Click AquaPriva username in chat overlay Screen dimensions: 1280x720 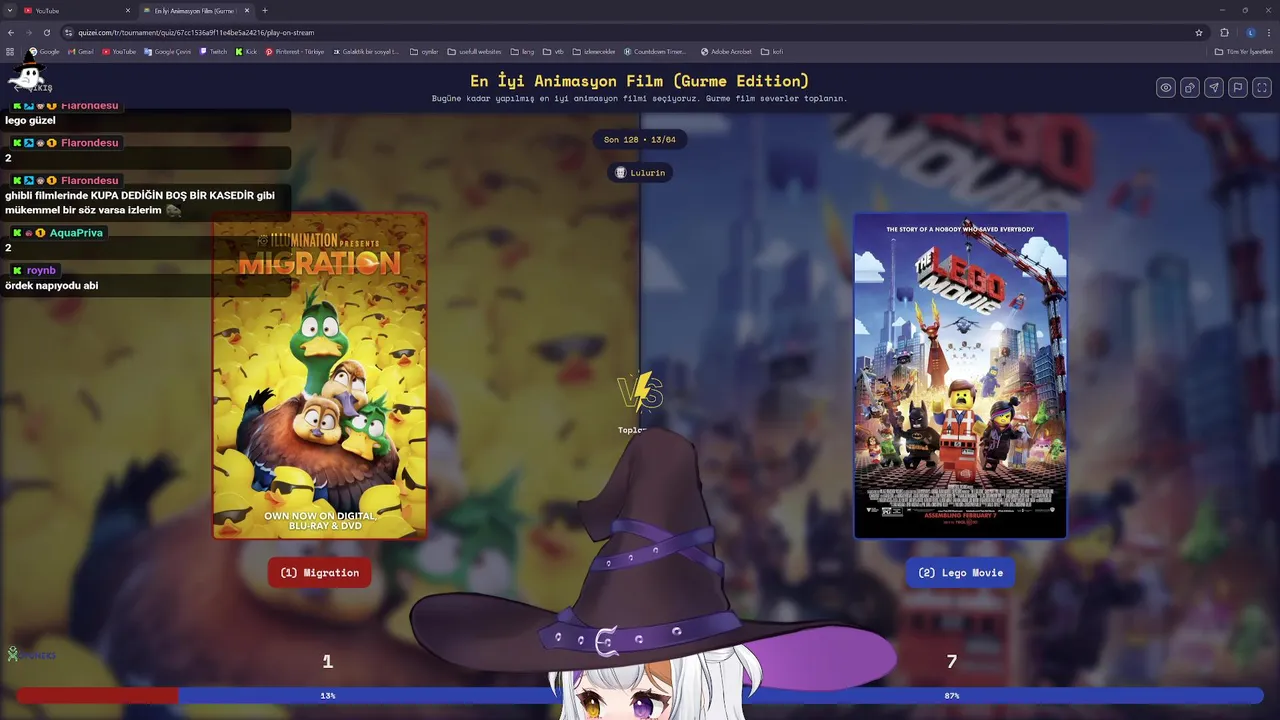click(77, 233)
